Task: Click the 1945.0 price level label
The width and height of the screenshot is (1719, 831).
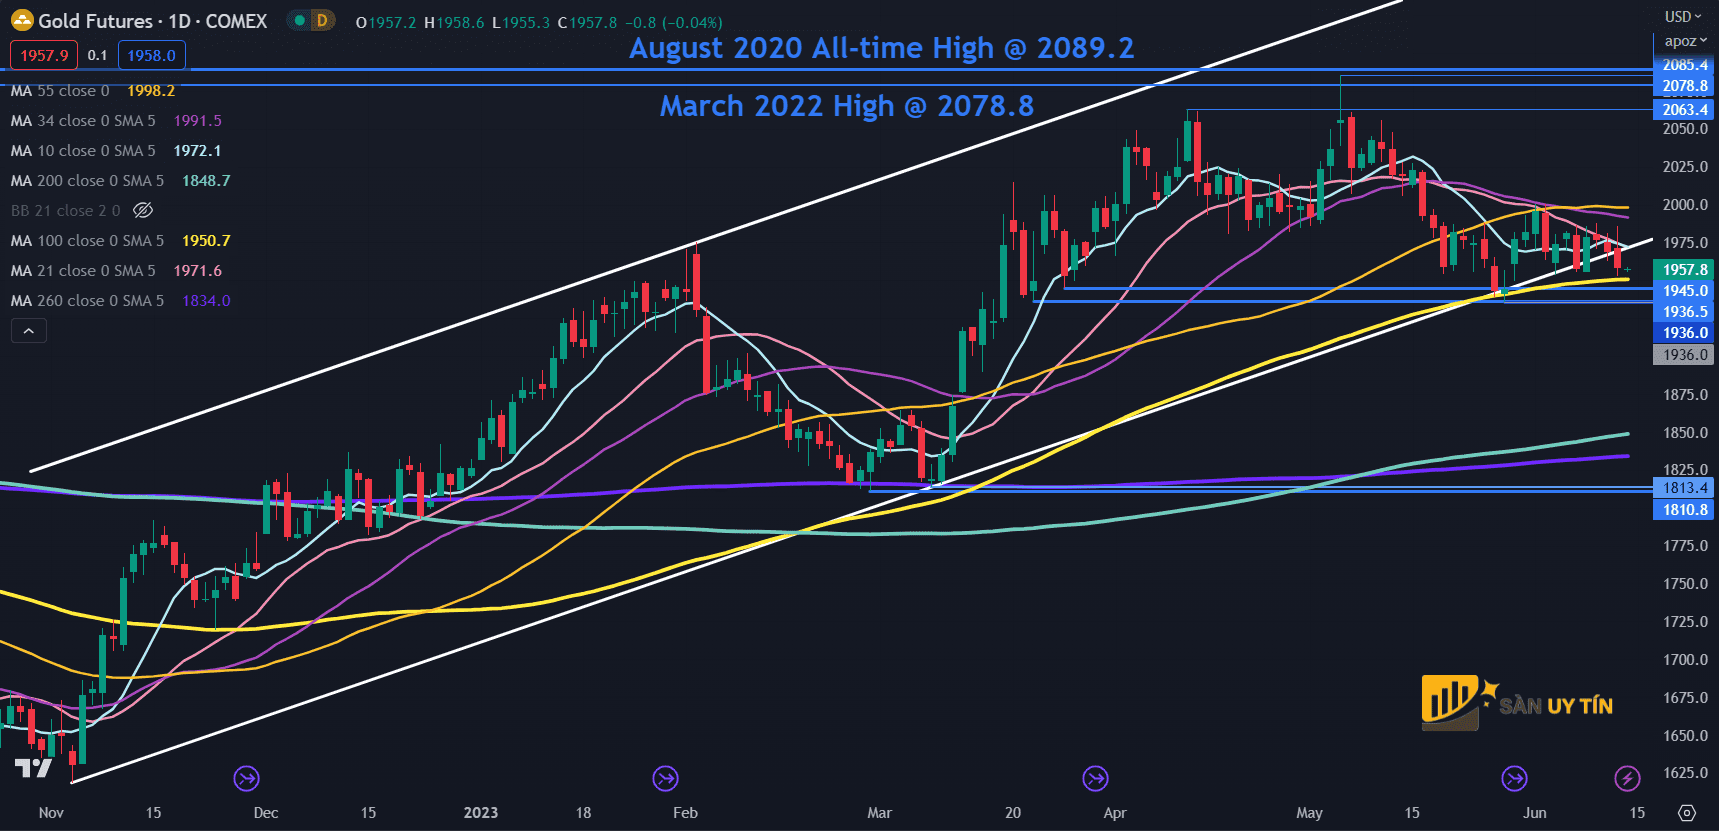Action: tap(1683, 290)
